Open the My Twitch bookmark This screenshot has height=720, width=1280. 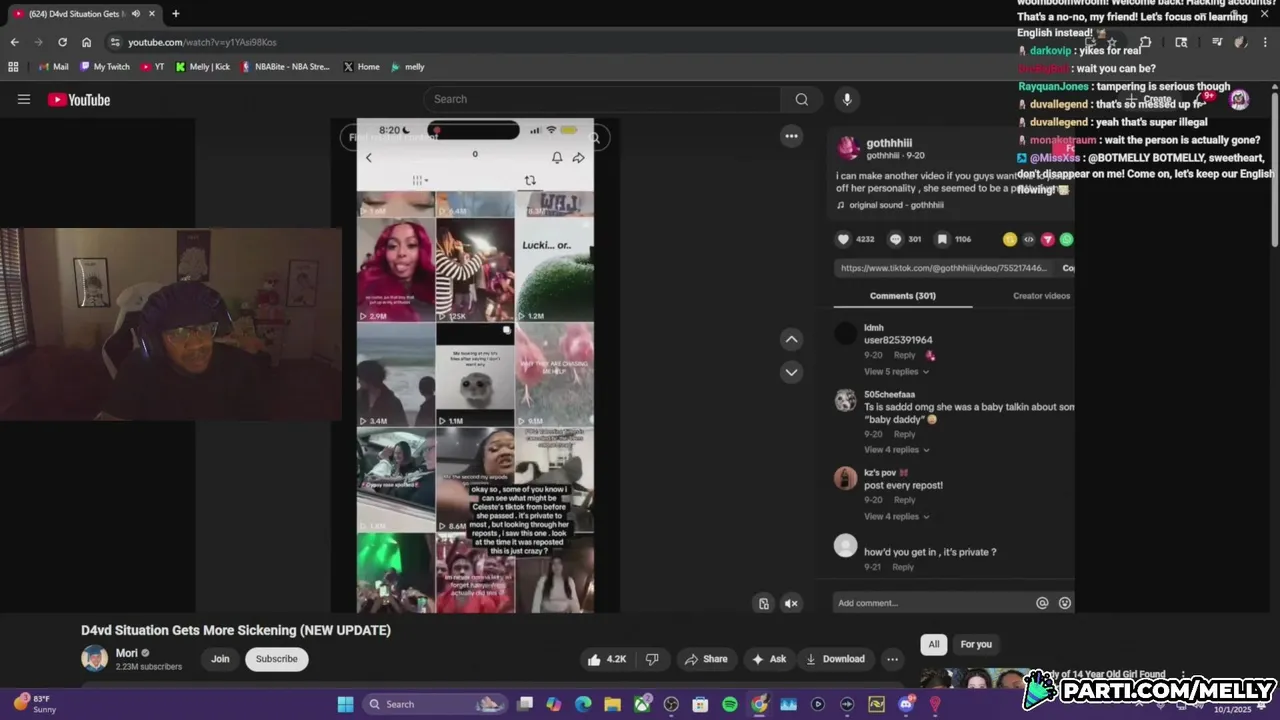coord(105,67)
